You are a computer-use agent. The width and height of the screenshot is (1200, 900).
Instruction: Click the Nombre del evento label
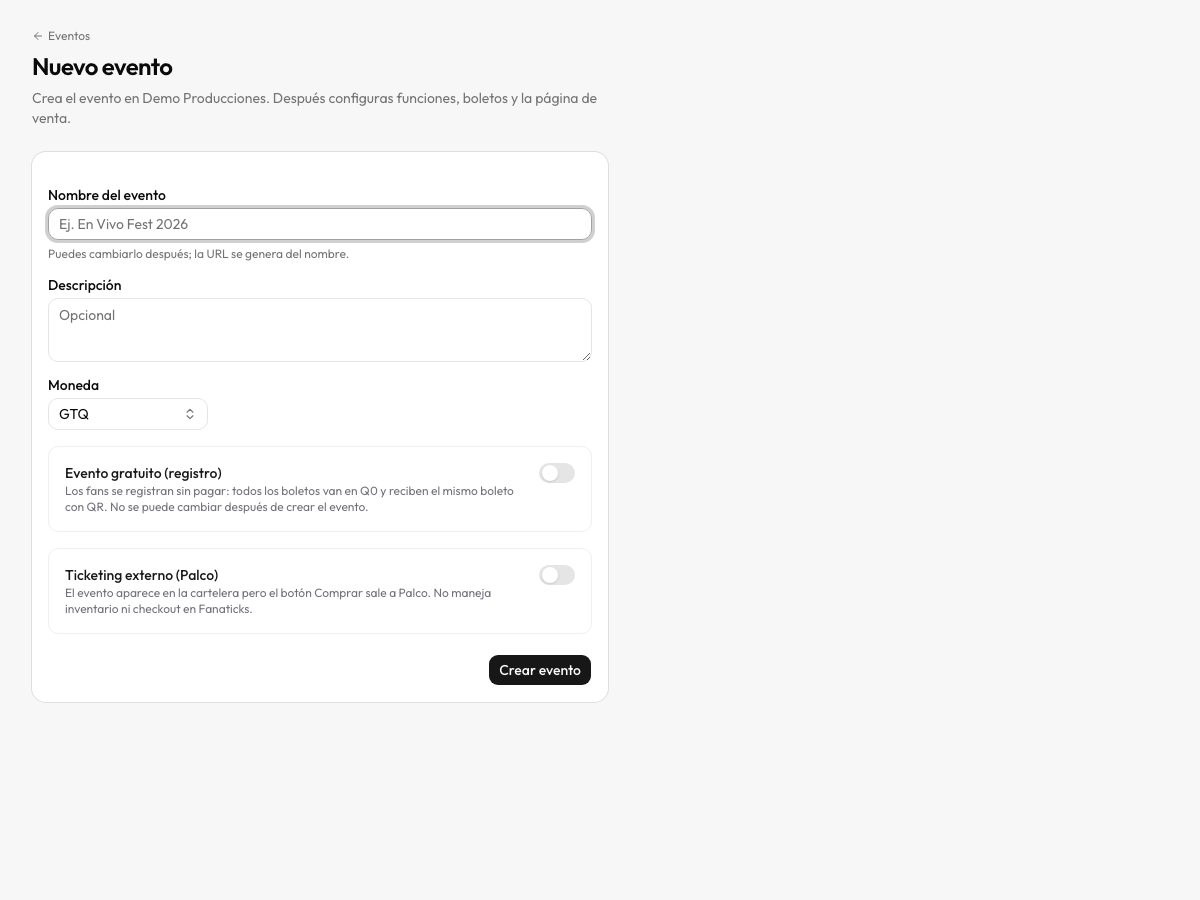pos(107,195)
